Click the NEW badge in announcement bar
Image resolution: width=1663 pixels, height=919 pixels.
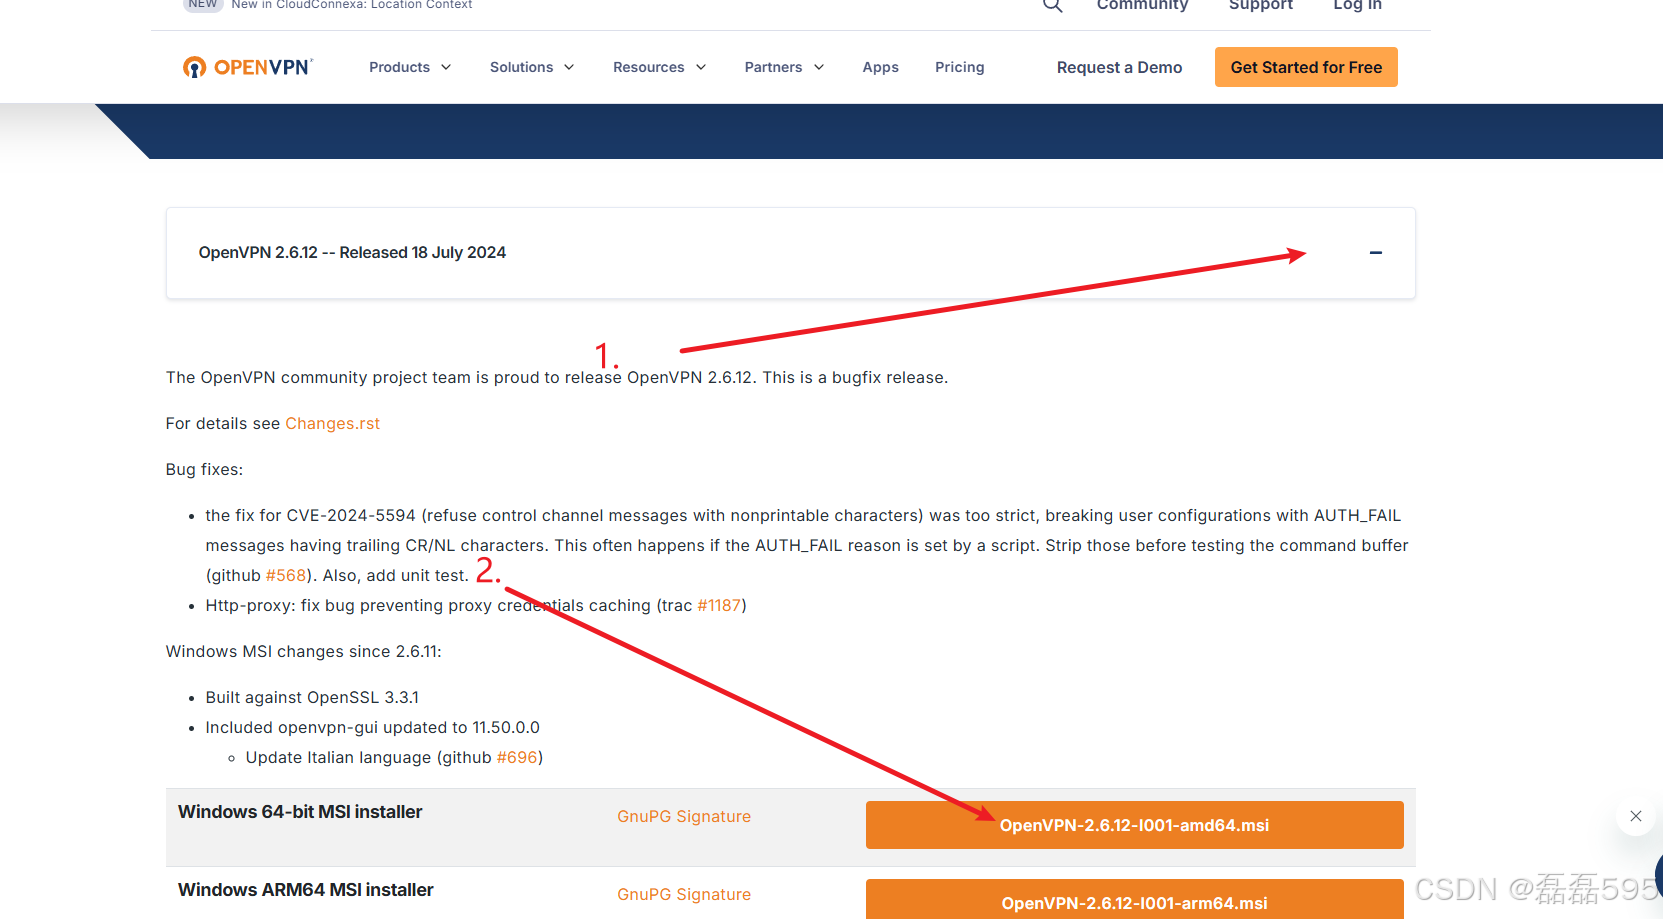[203, 5]
